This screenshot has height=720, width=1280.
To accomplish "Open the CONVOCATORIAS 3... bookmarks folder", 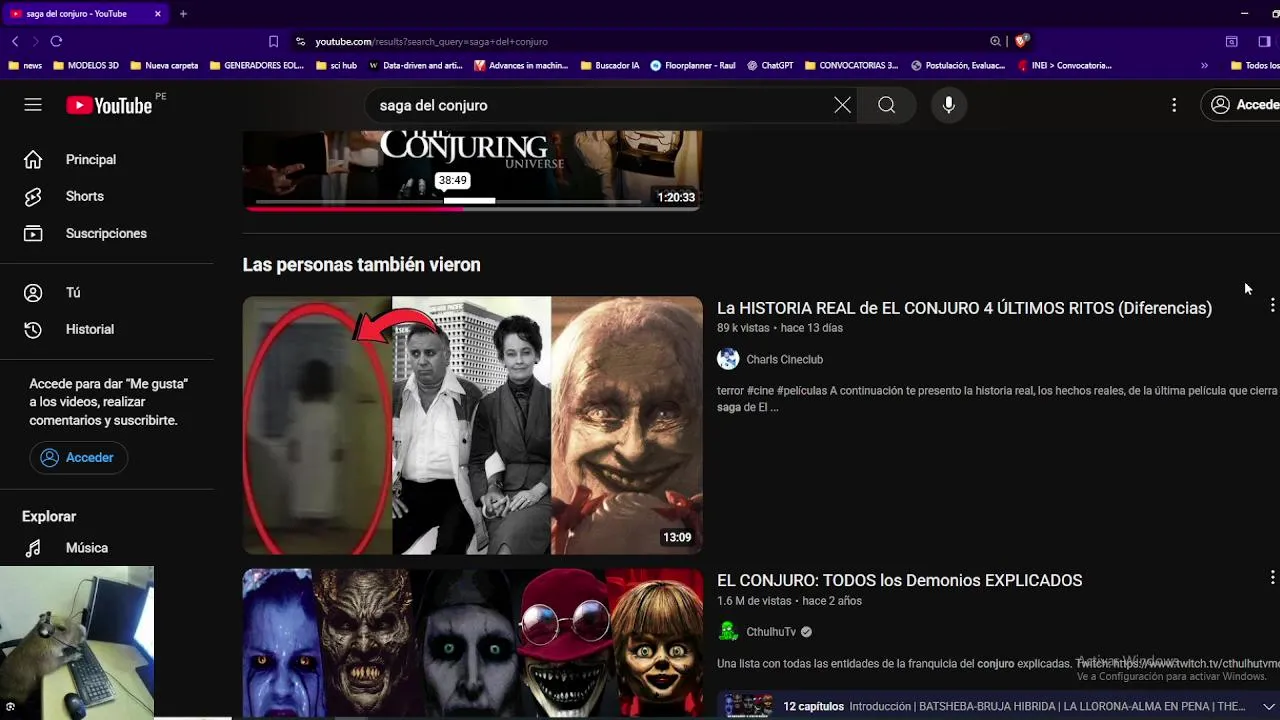I will [852, 65].
